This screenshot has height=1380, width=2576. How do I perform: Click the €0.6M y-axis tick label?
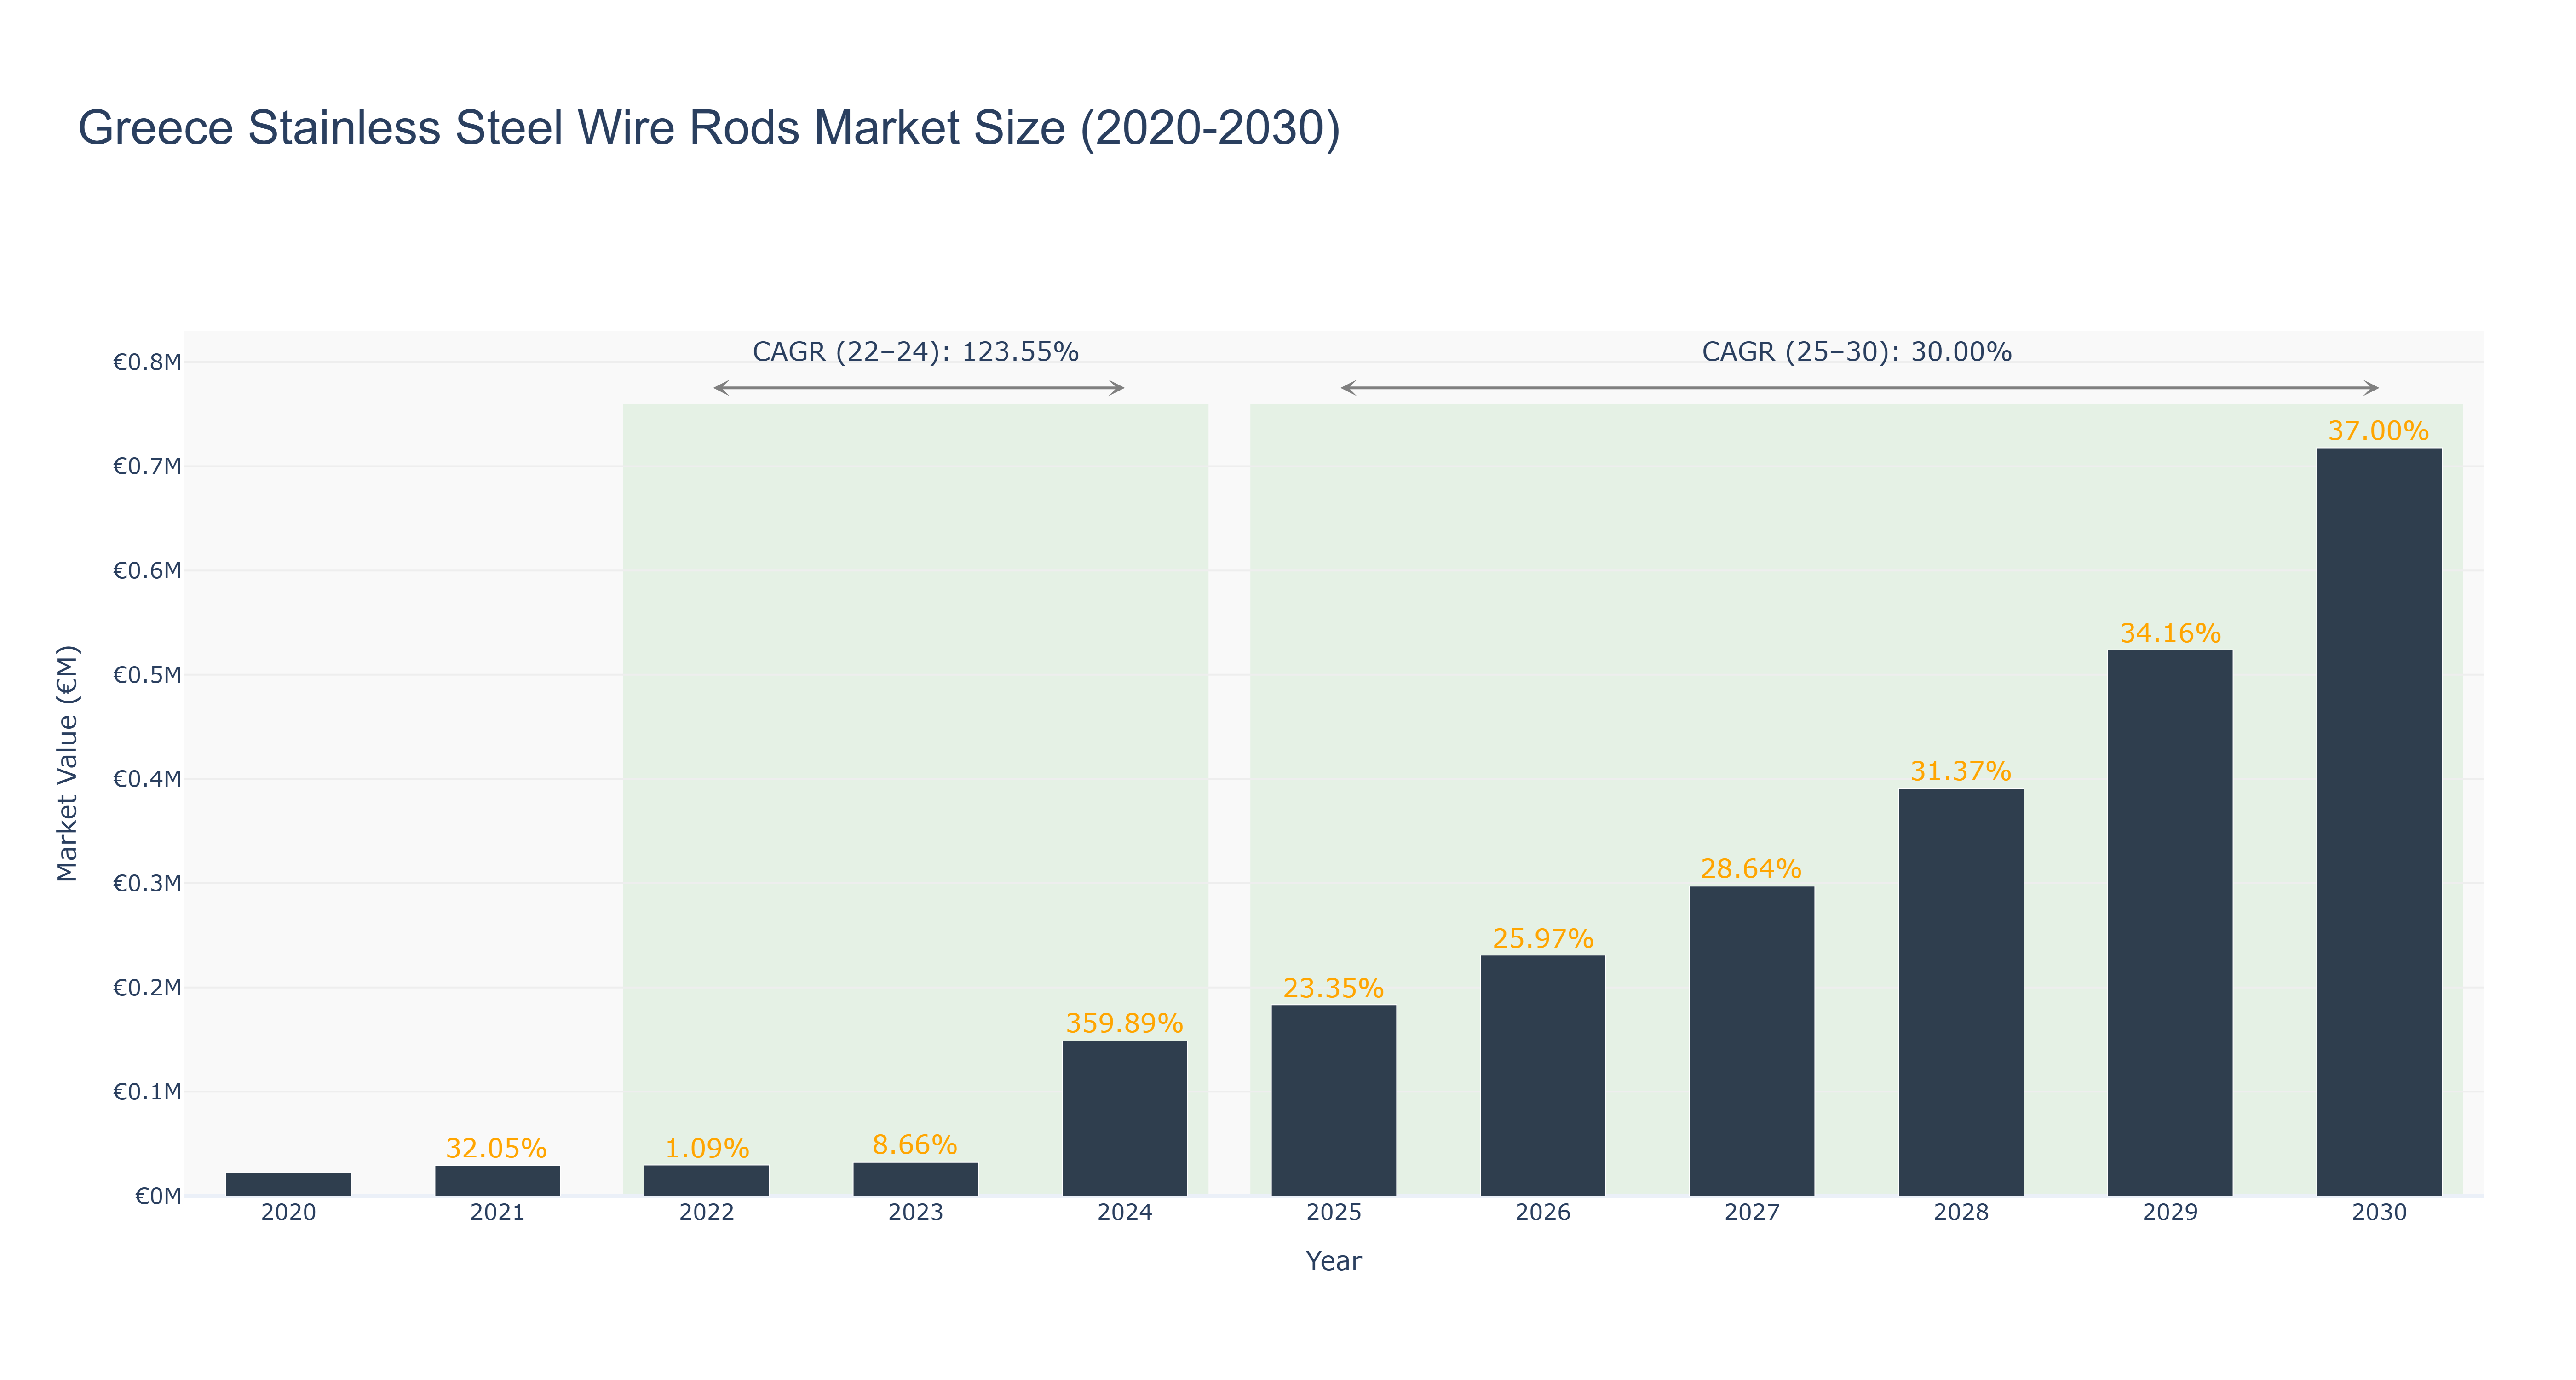tap(147, 571)
